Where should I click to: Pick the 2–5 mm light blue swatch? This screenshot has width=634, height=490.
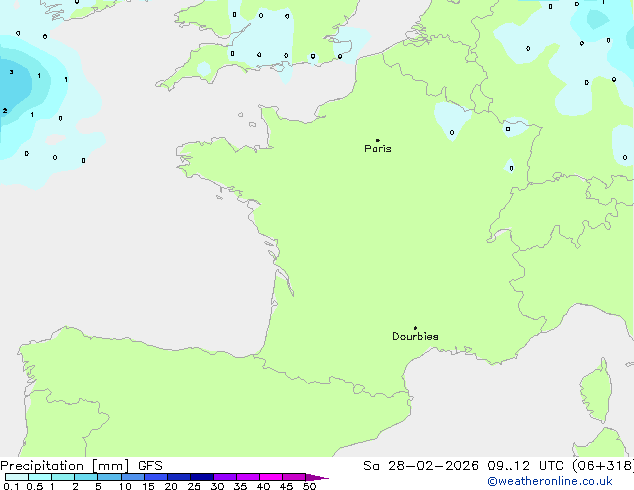(86, 477)
